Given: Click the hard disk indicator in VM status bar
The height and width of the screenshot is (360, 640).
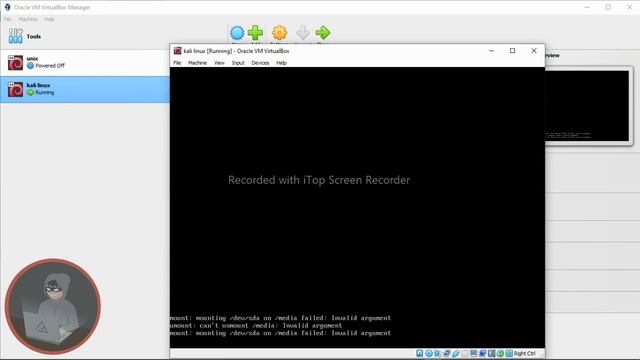Looking at the screenshot, I should pos(420,353).
